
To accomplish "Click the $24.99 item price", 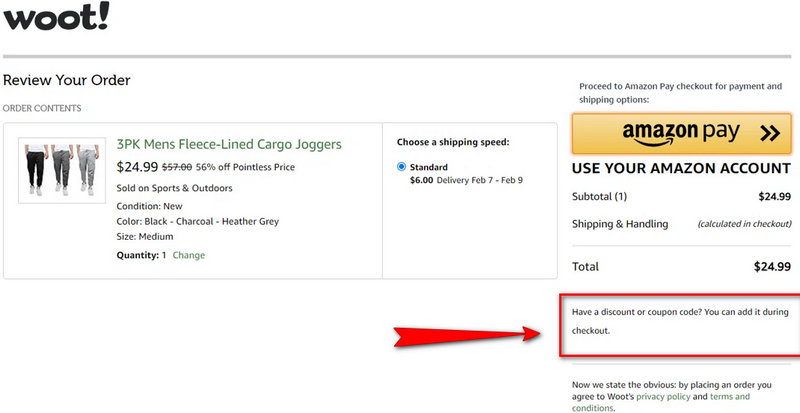I will click(x=137, y=167).
